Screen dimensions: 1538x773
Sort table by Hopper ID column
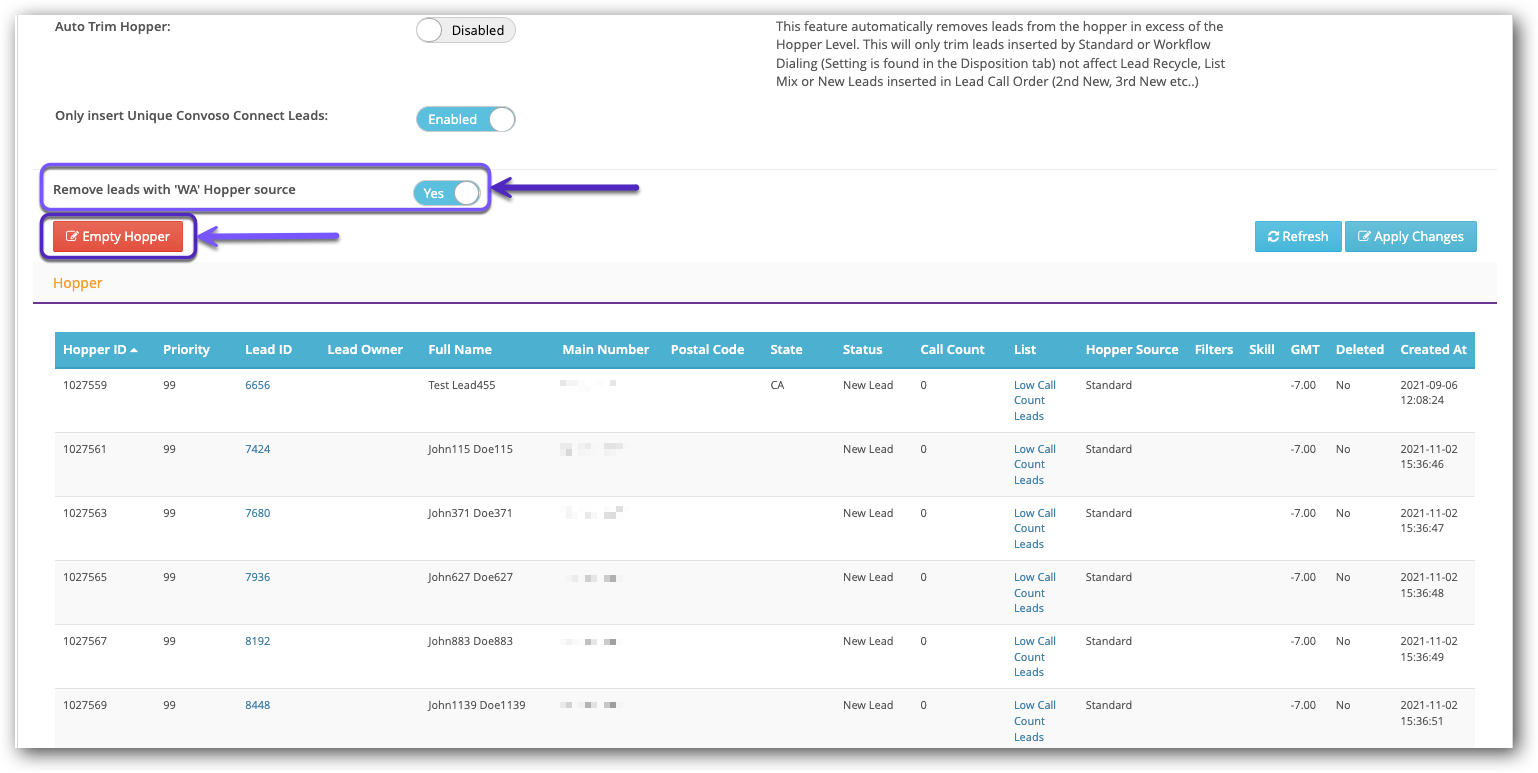point(100,350)
